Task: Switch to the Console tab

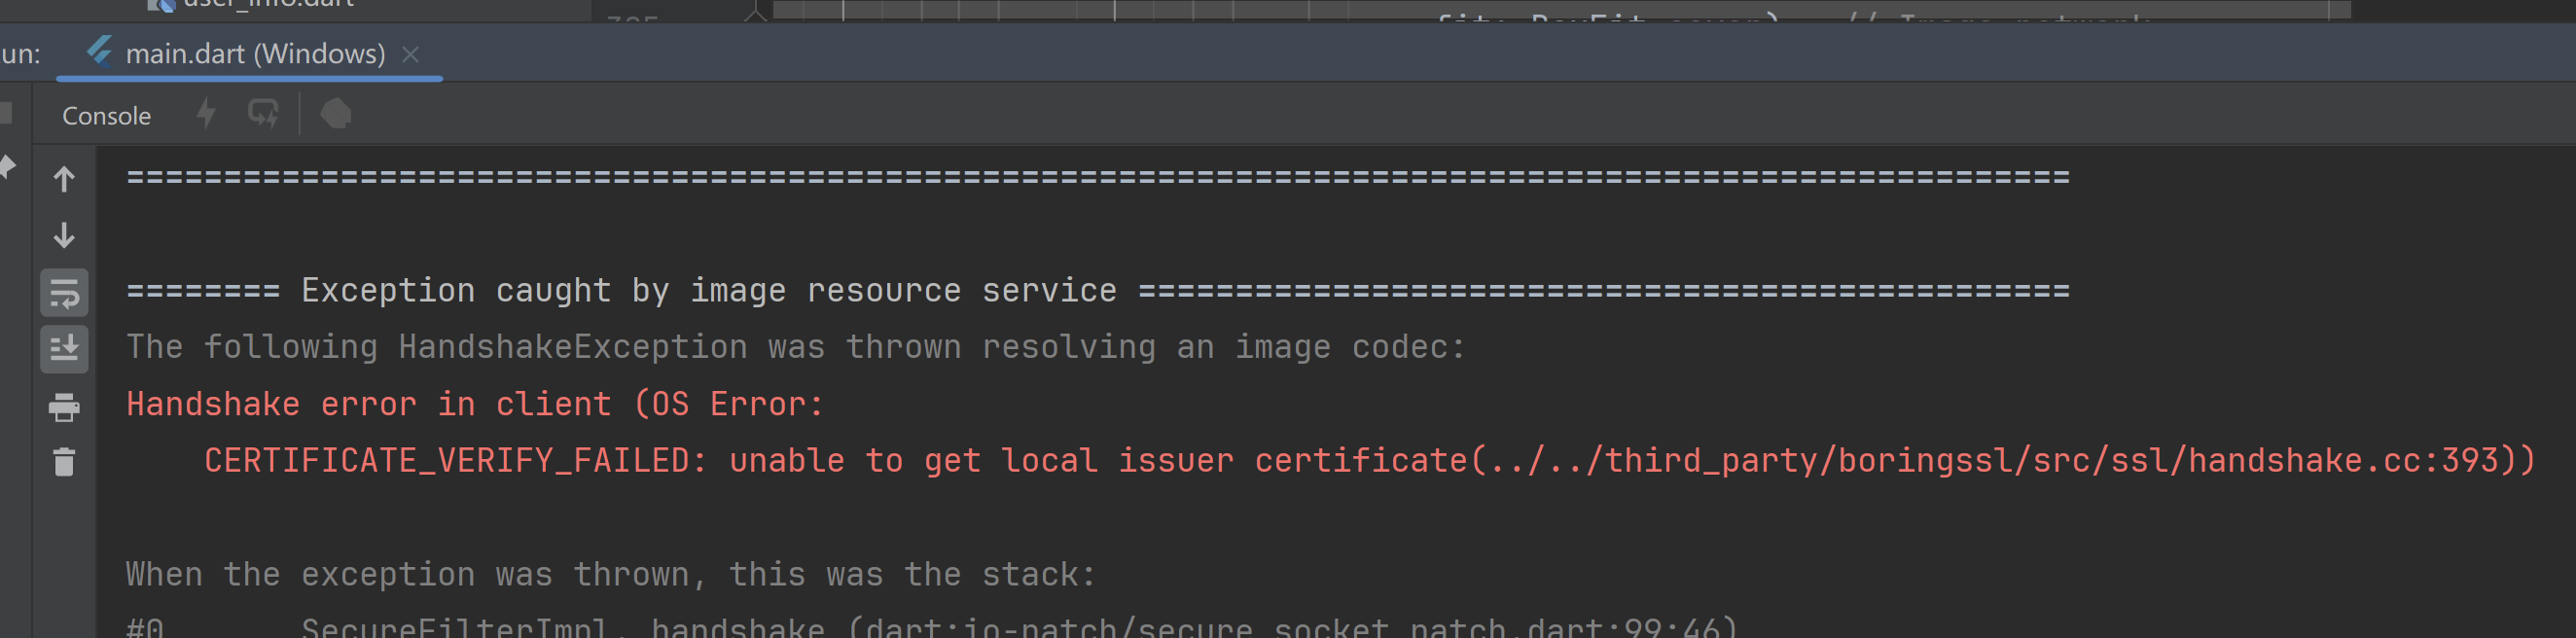Action: [106, 116]
